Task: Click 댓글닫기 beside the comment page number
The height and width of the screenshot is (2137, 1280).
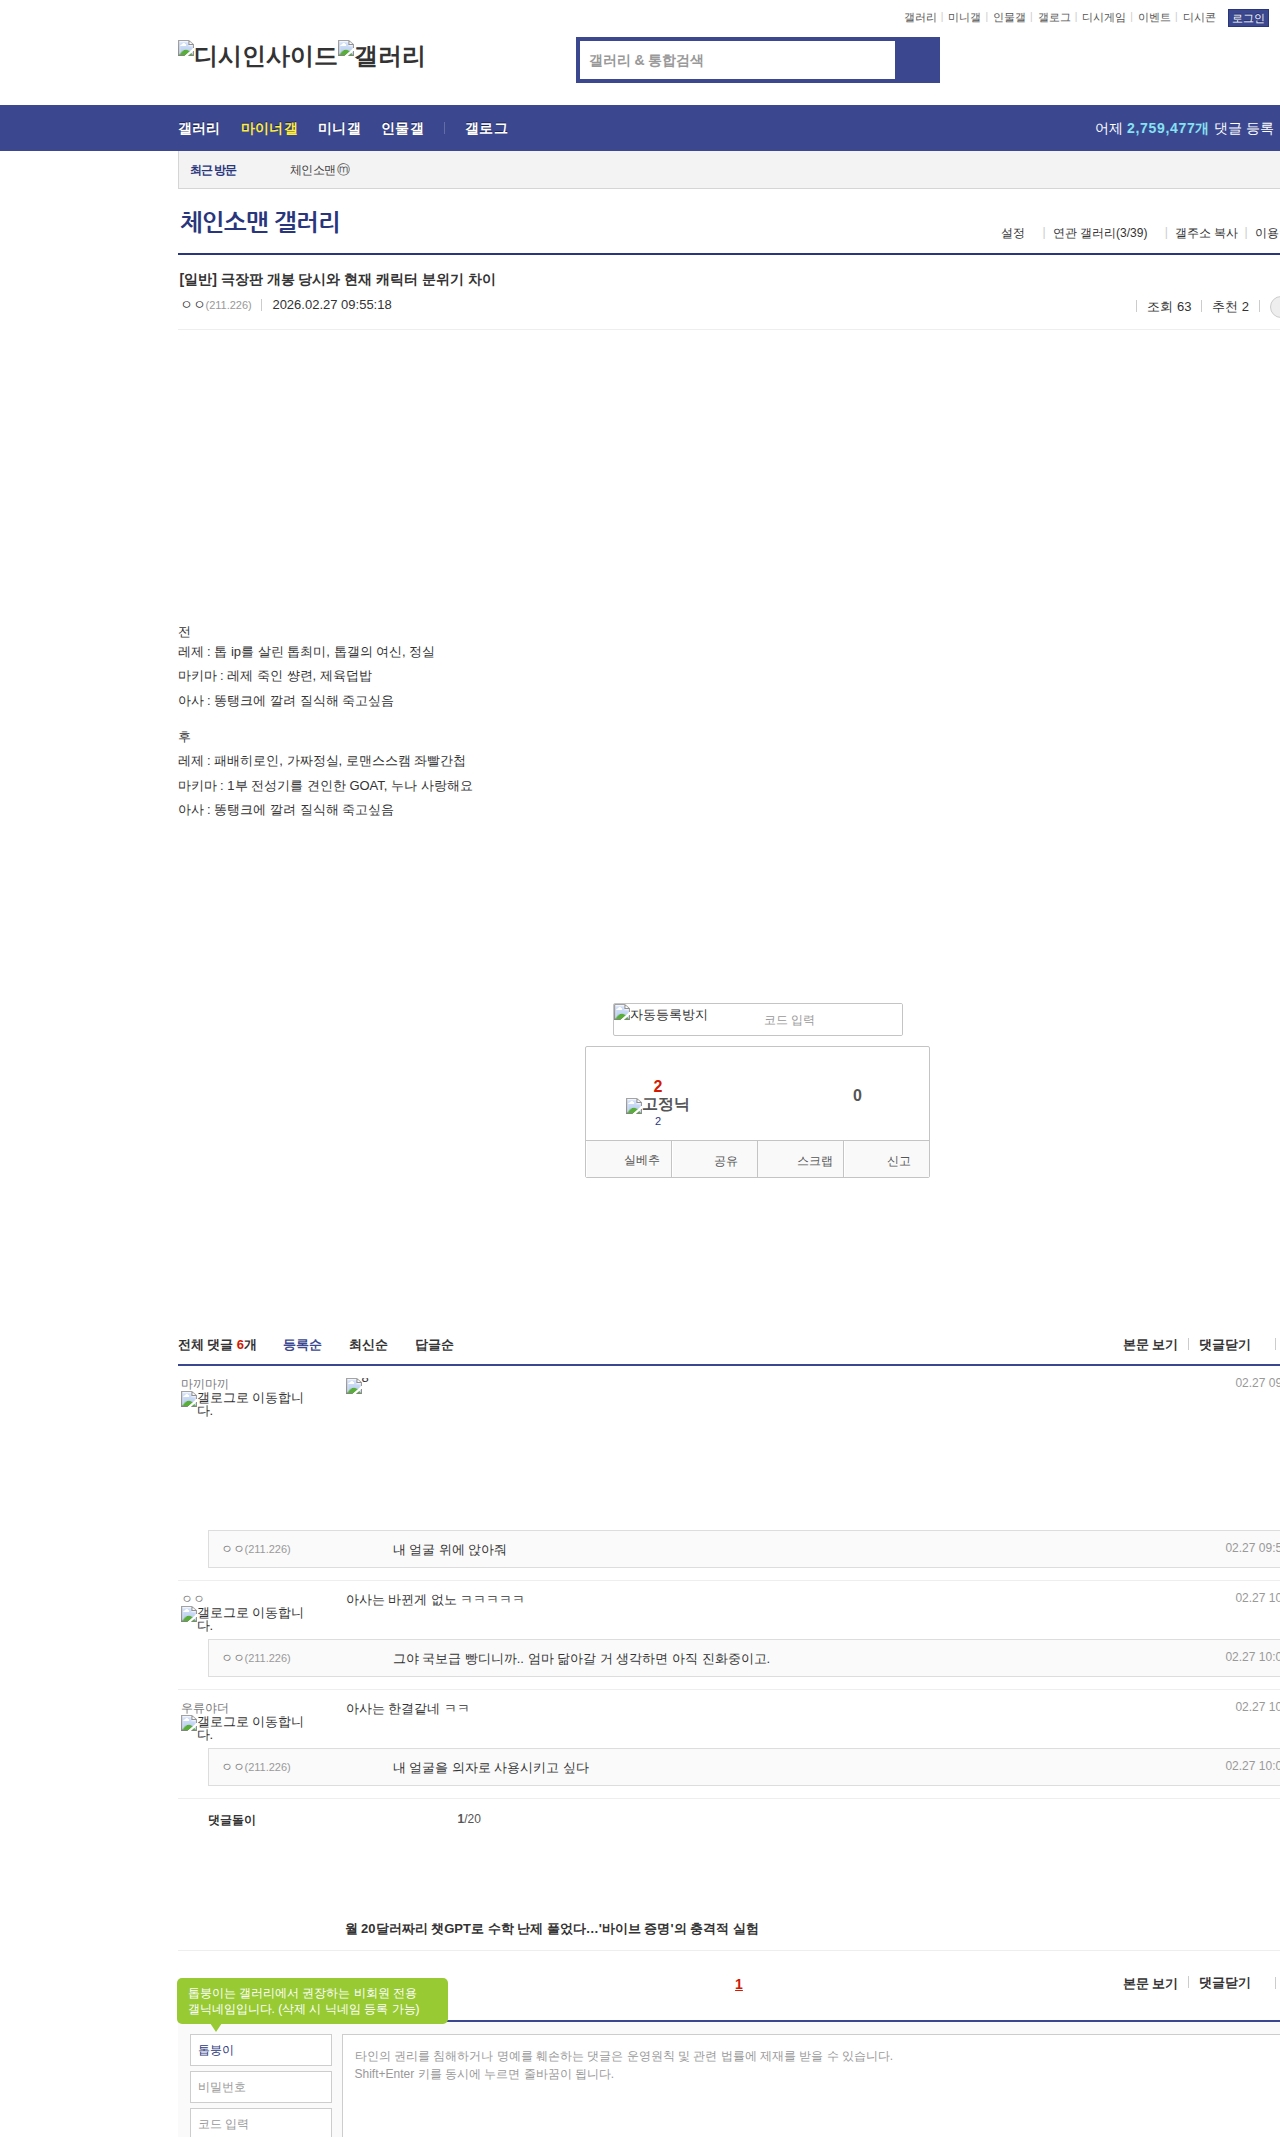Action: tap(1225, 1984)
